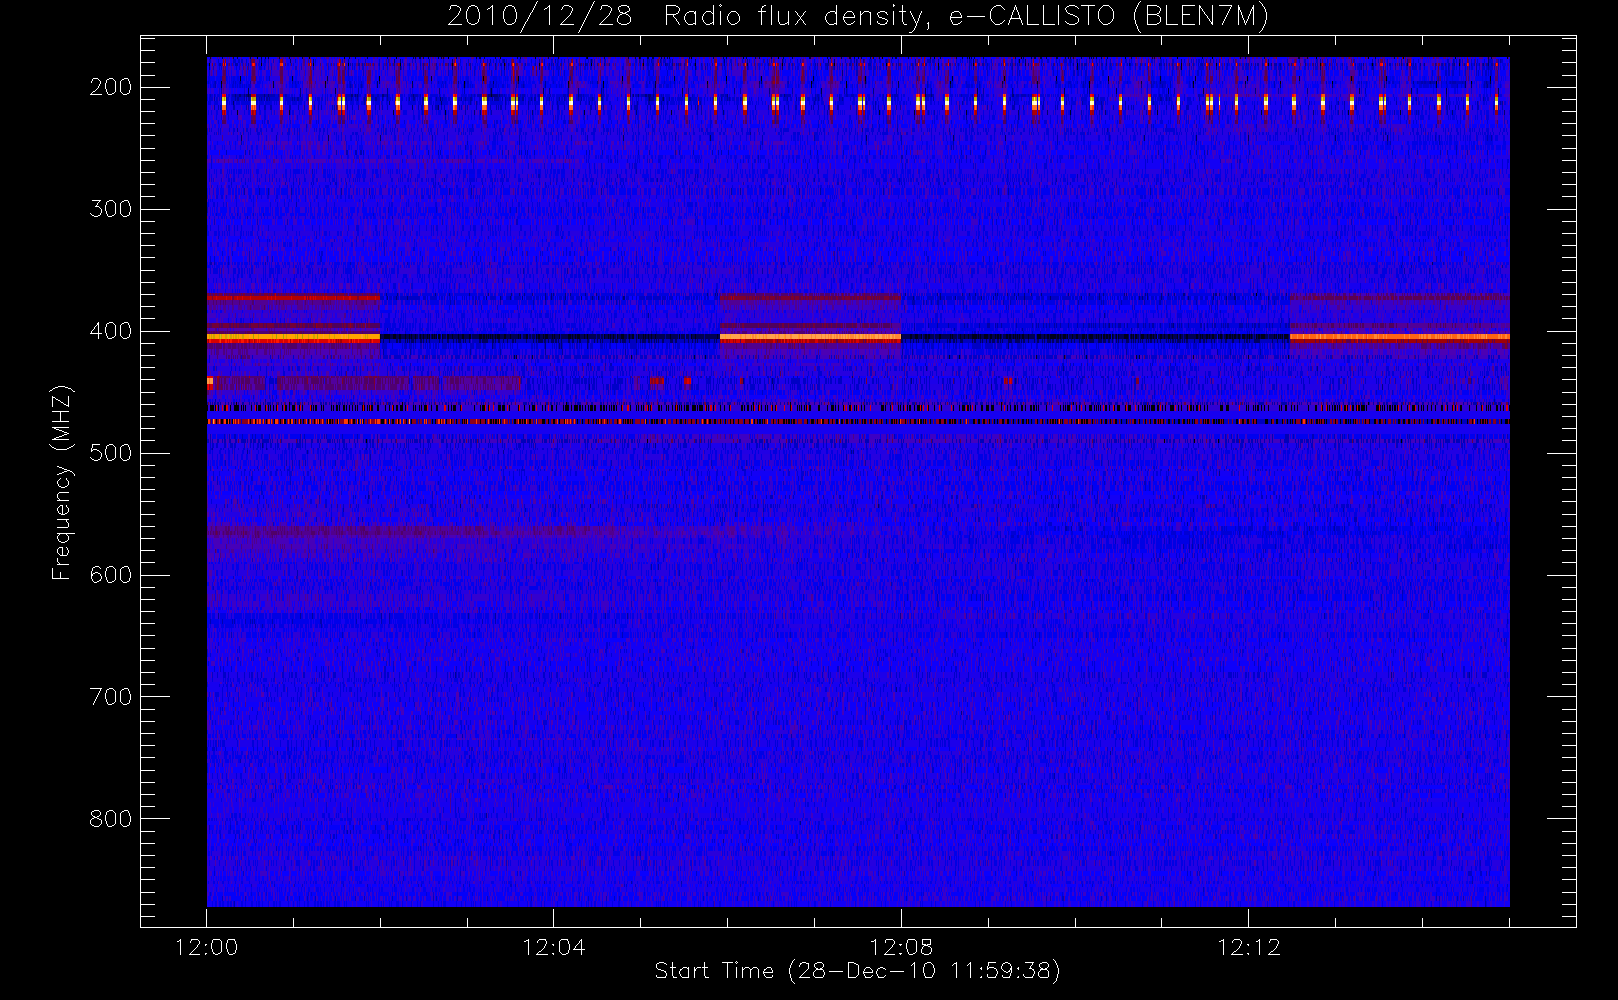The image size is (1618, 1000).
Task: Click the 800 frequency tick label
Action: click(x=110, y=819)
